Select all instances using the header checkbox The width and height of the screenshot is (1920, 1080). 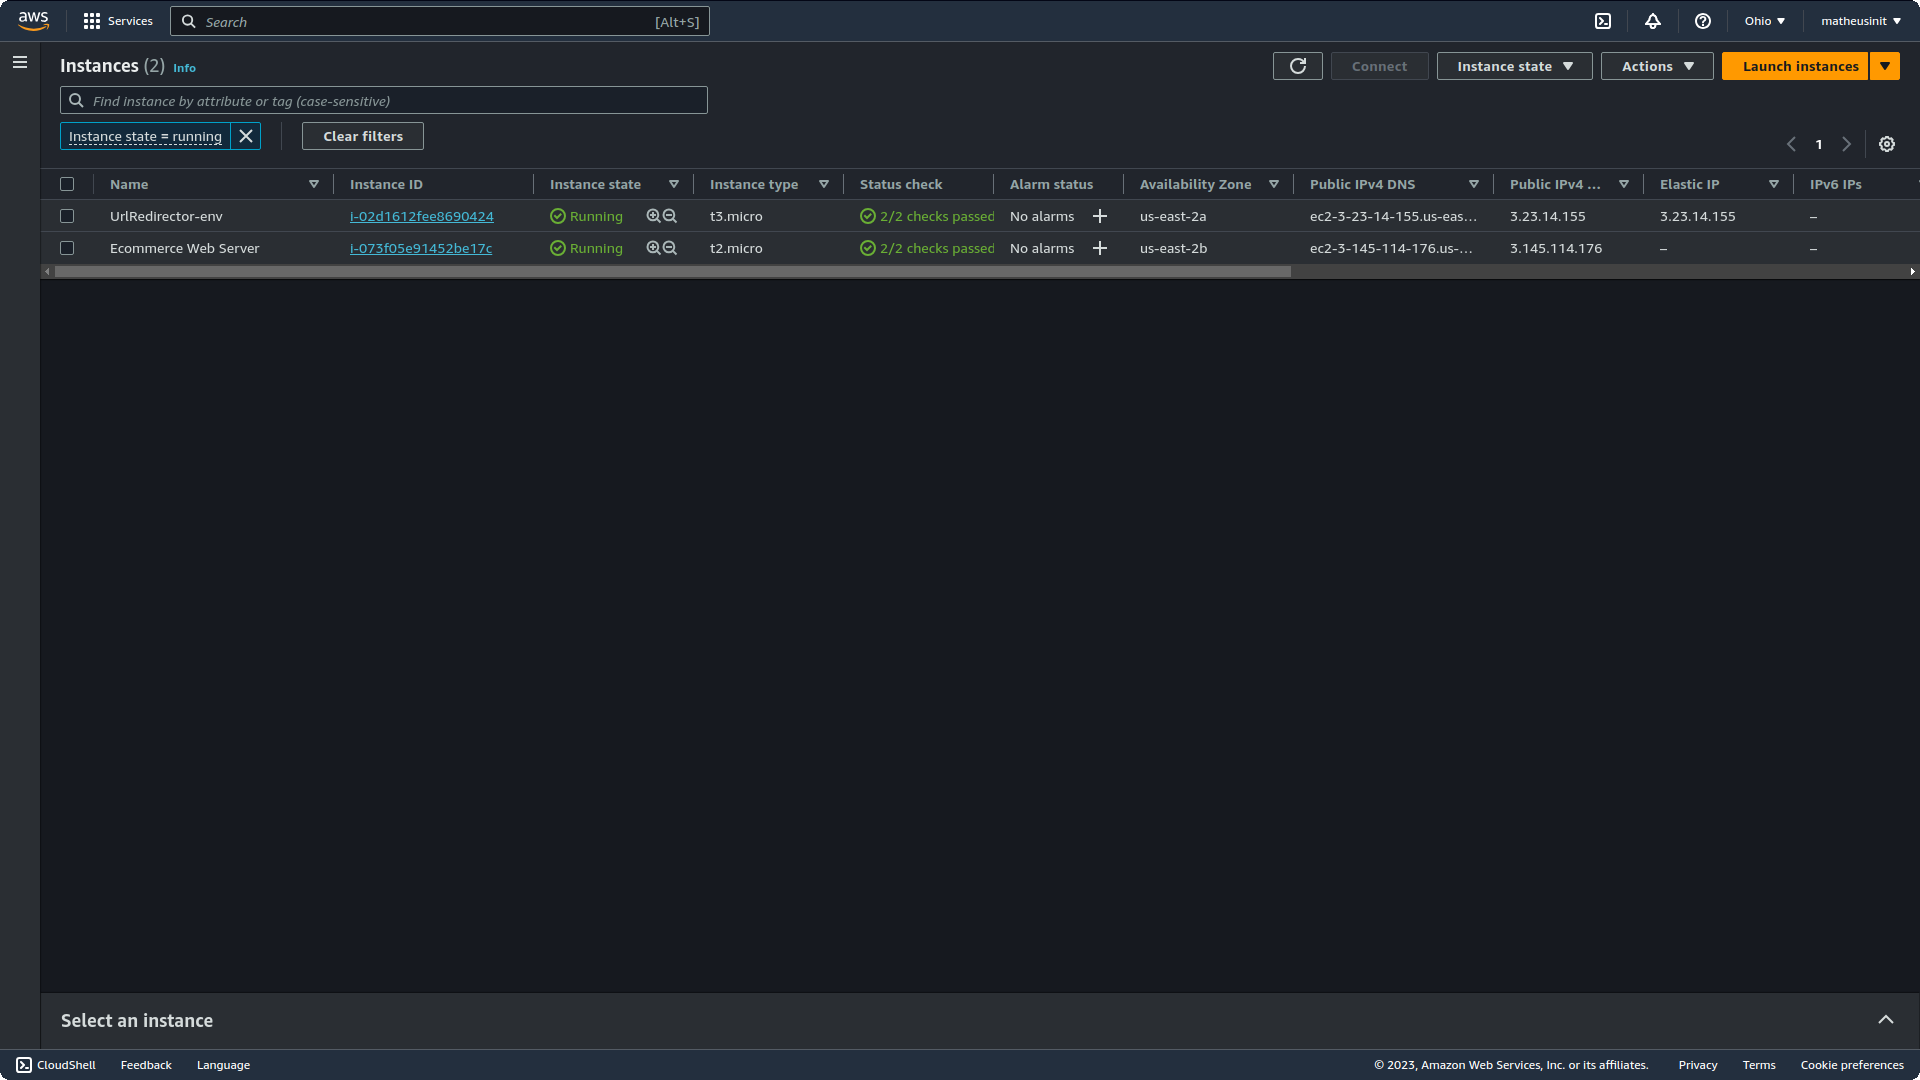[x=67, y=184]
